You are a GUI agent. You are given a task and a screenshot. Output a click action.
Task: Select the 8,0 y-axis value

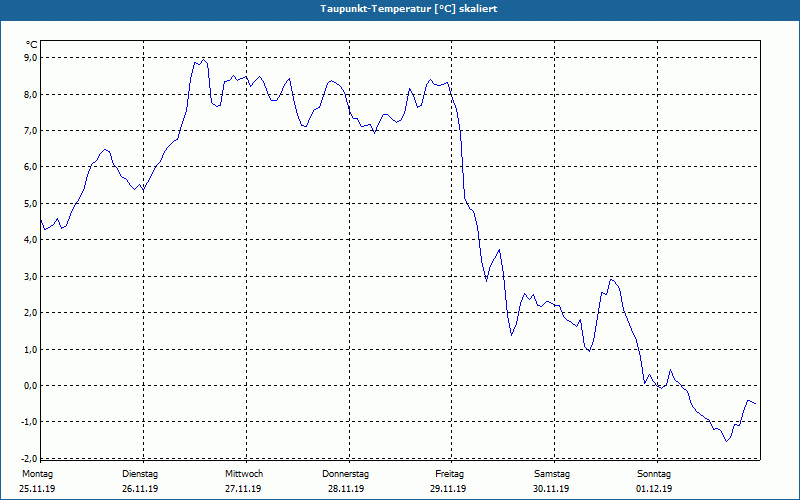point(31,94)
